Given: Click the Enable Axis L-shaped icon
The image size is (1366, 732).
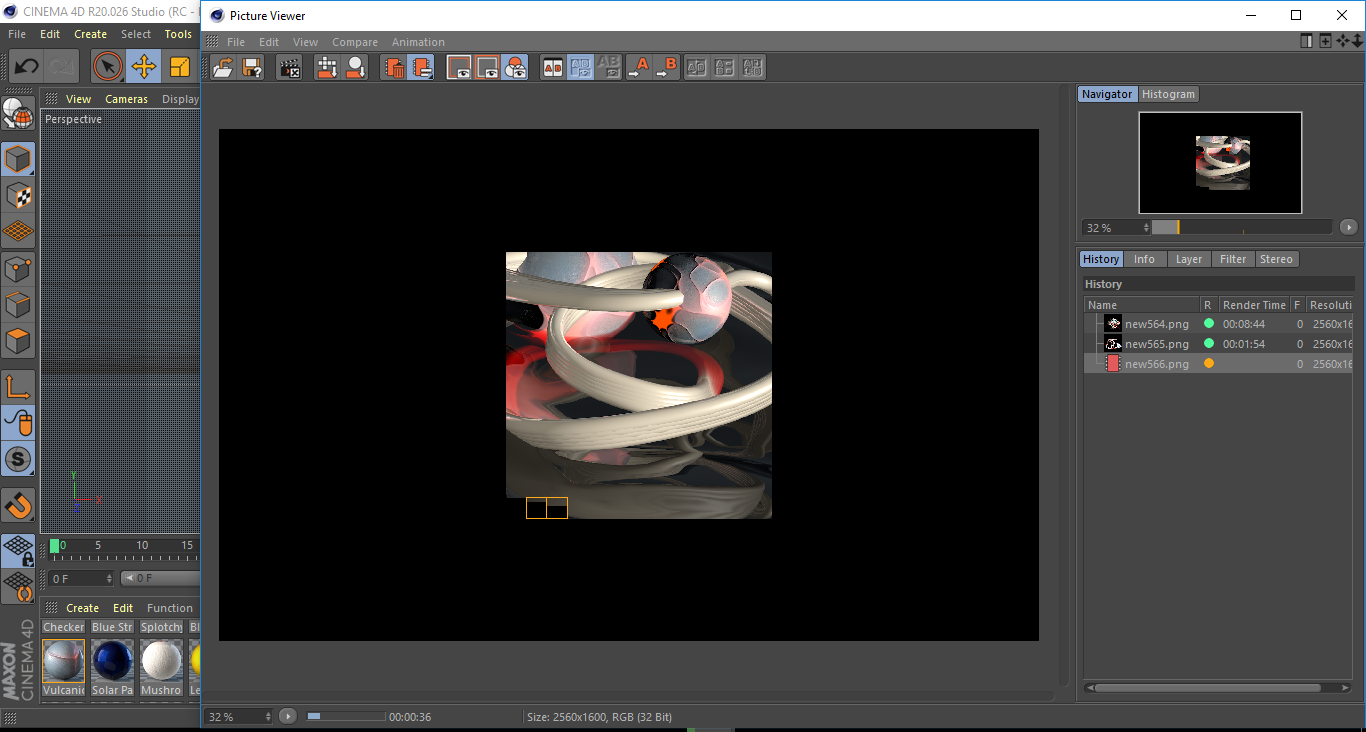Looking at the screenshot, I should (x=18, y=387).
